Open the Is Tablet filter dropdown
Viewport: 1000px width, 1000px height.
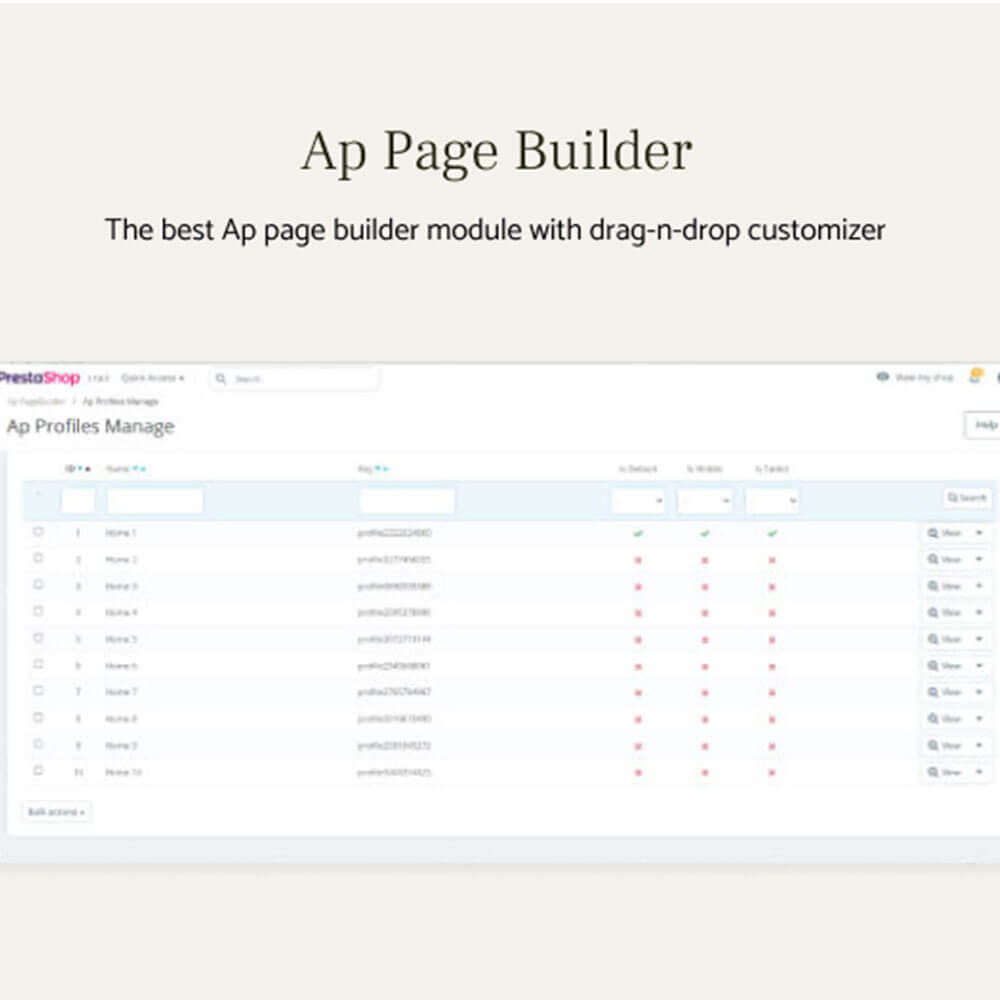772,501
